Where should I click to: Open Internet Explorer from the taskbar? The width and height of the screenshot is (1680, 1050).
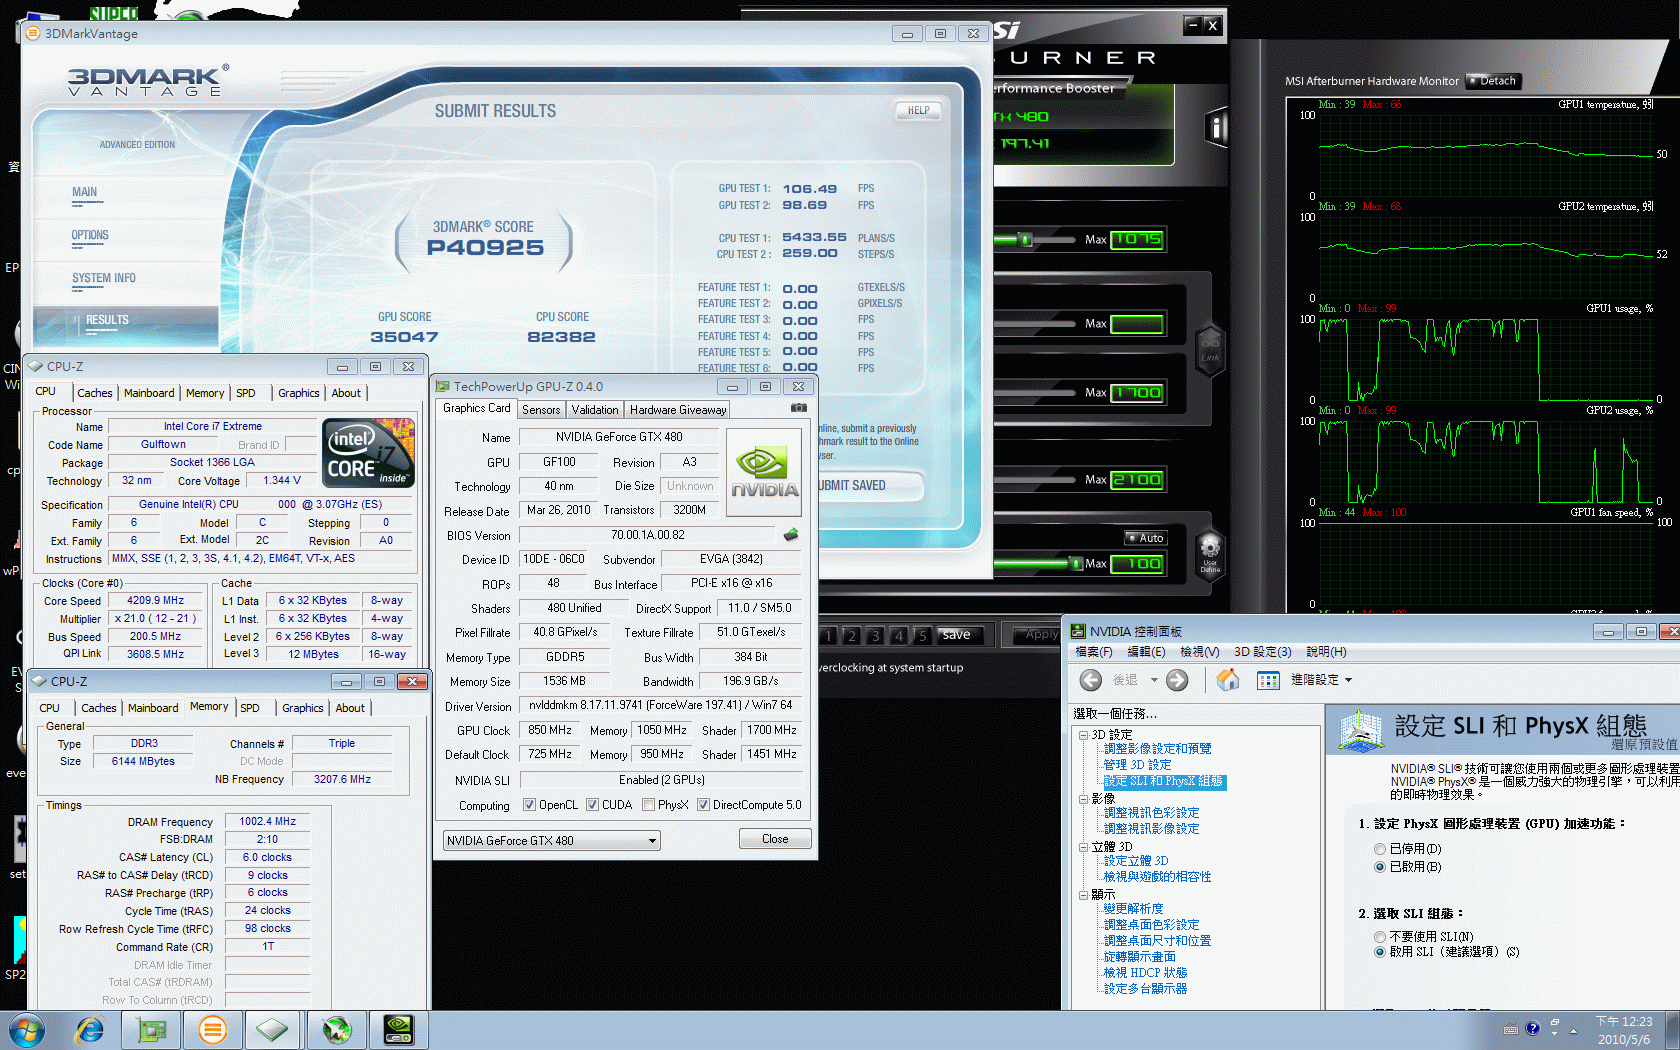[x=90, y=1029]
